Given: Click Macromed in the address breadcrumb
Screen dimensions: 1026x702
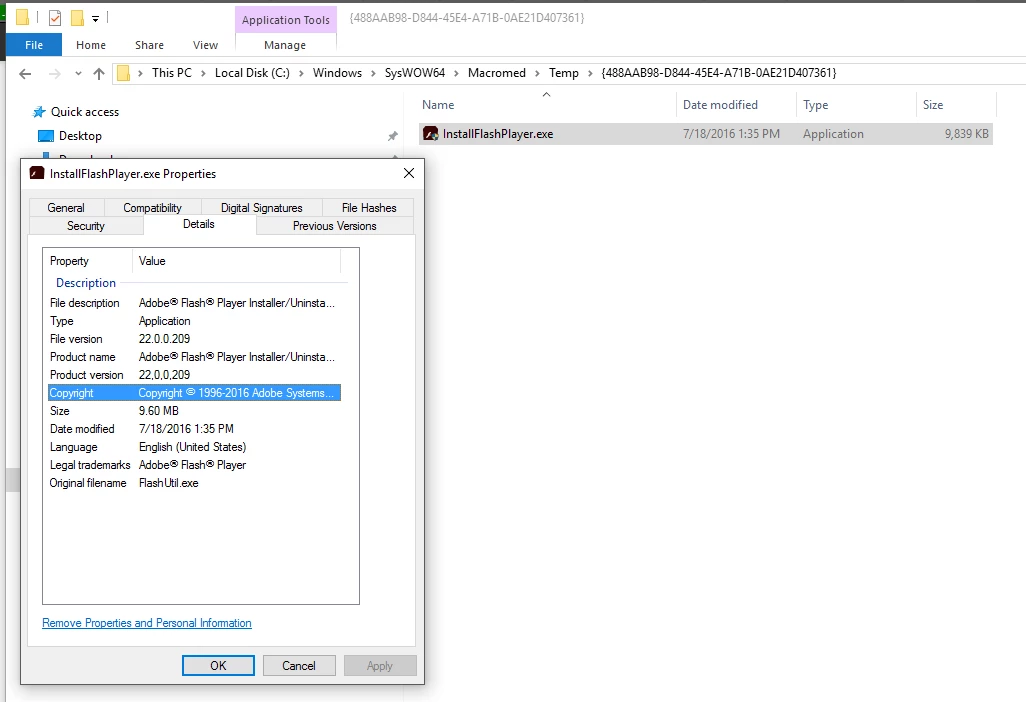Looking at the screenshot, I should pyautogui.click(x=497, y=73).
